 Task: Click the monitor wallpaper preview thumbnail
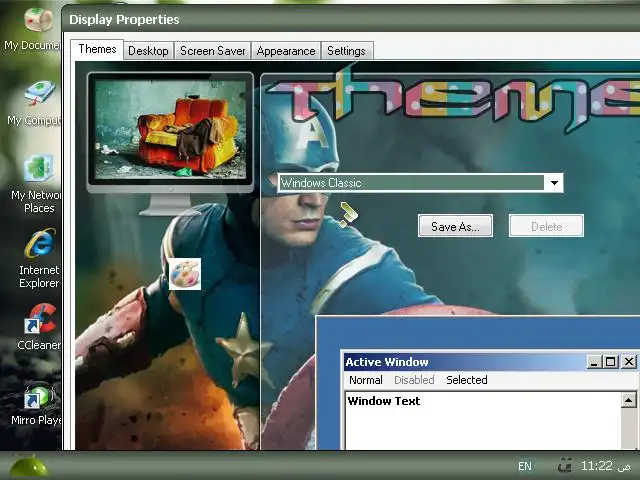(x=171, y=129)
